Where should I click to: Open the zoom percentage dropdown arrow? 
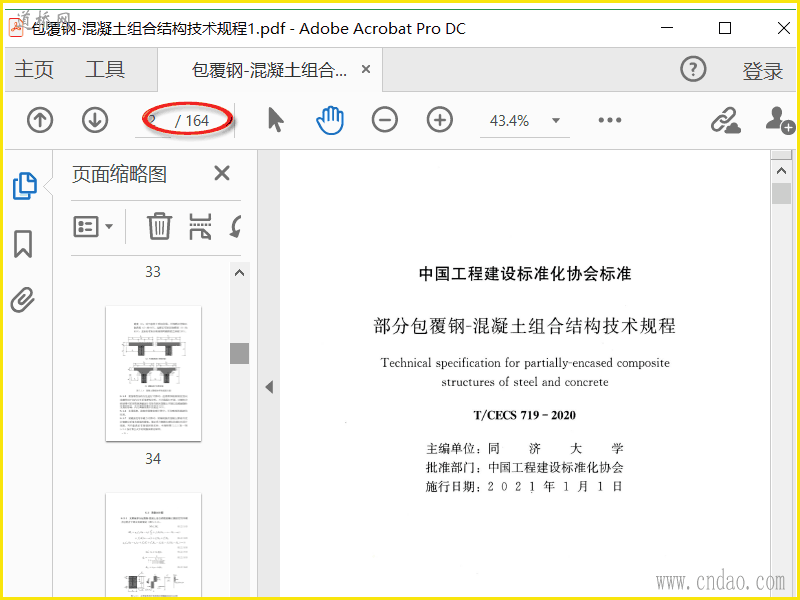tap(556, 121)
